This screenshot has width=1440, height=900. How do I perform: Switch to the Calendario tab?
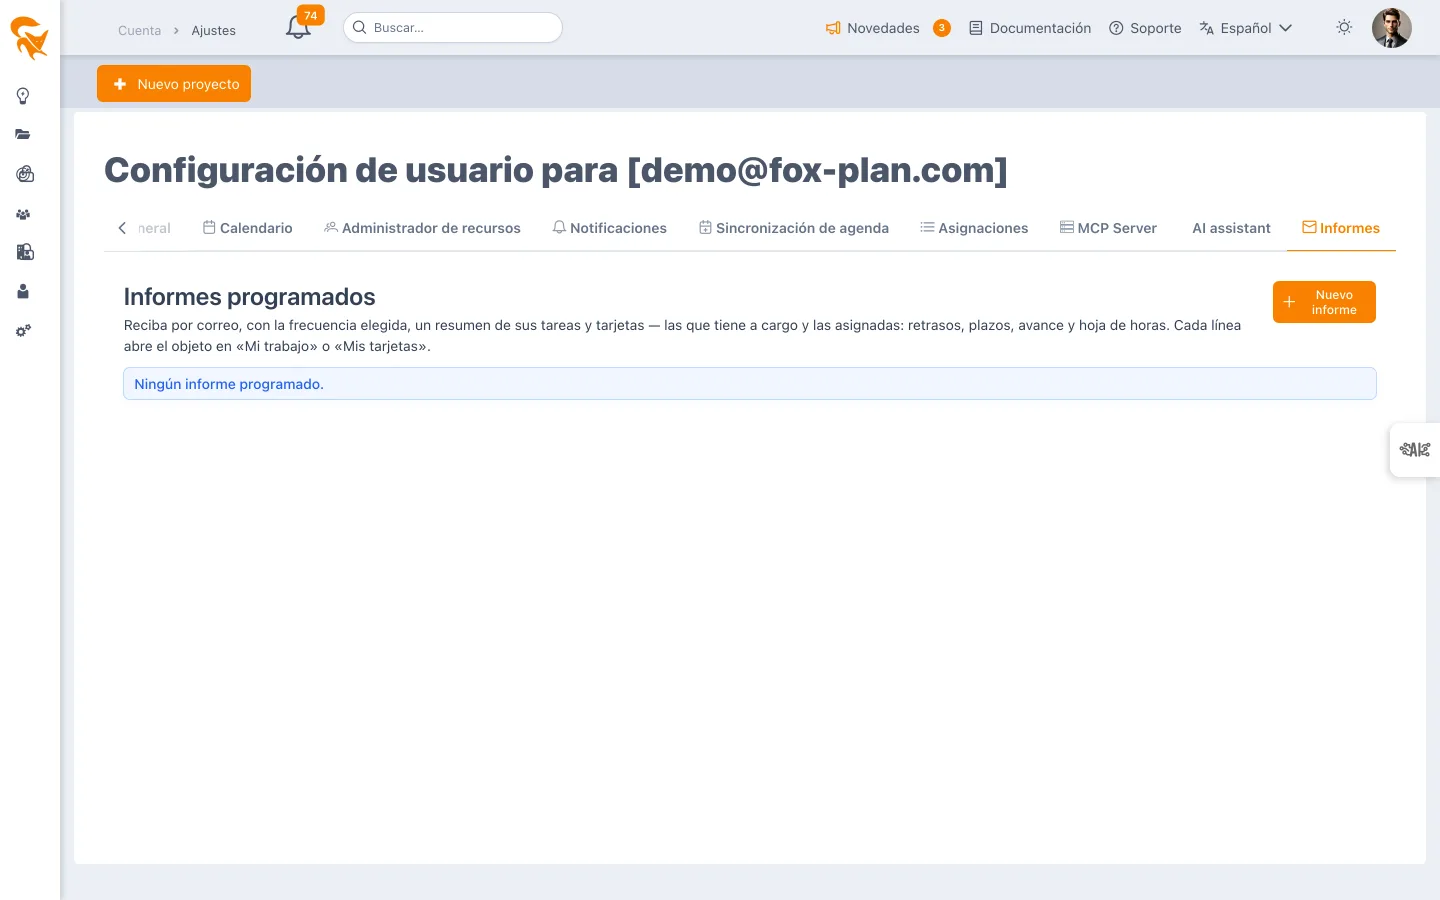click(x=248, y=228)
